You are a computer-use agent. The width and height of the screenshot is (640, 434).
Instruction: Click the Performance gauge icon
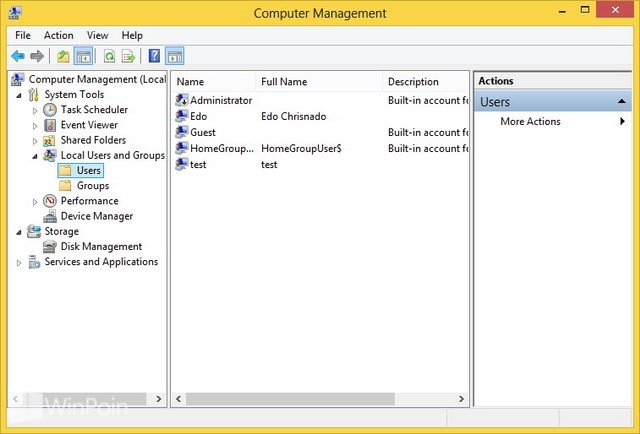[50, 201]
